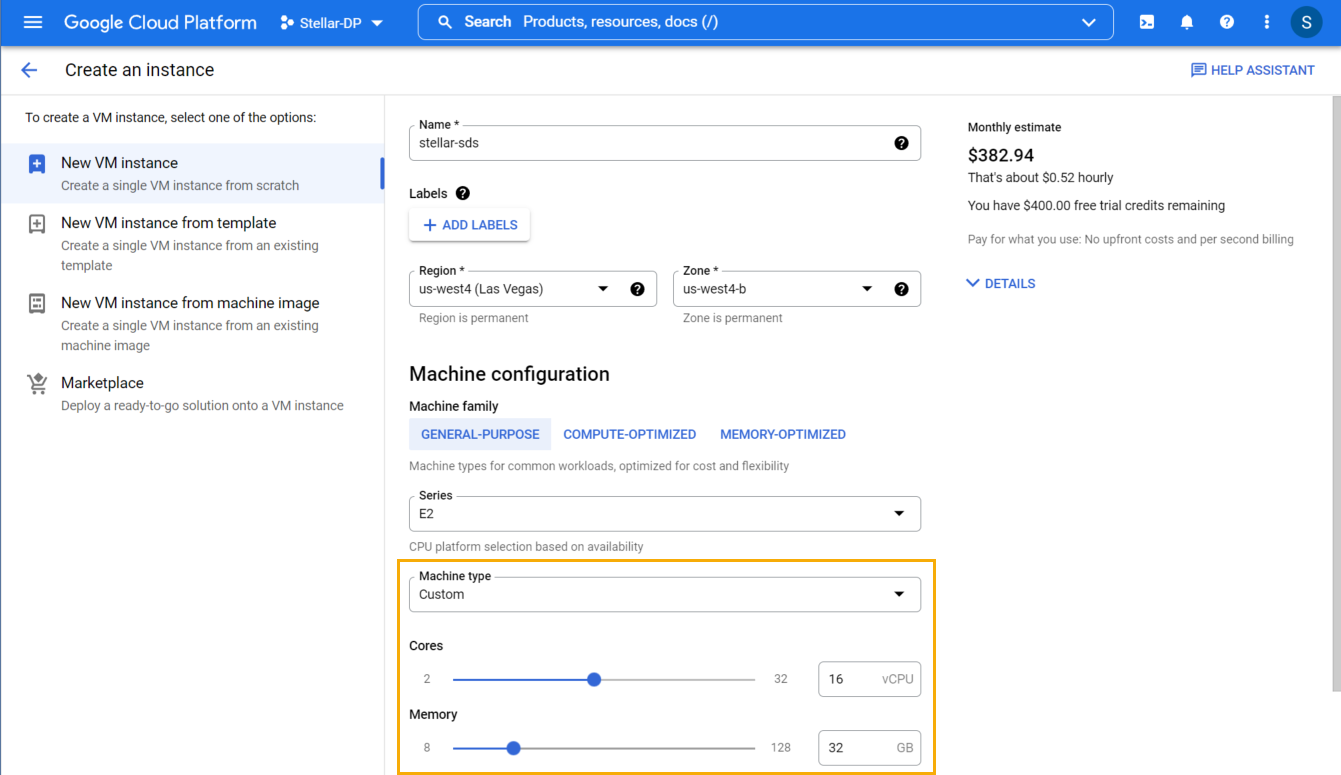1341x775 pixels.
Task: Open the Stellar-DP project selector
Action: tap(332, 23)
